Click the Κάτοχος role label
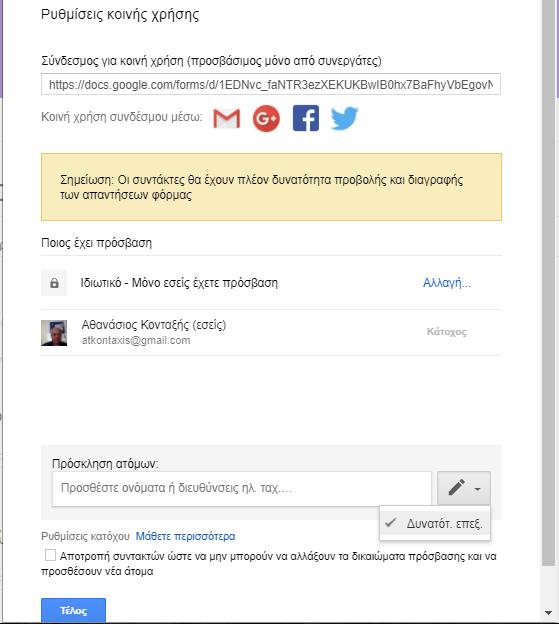Screen dimensions: 559x624 coord(446,332)
